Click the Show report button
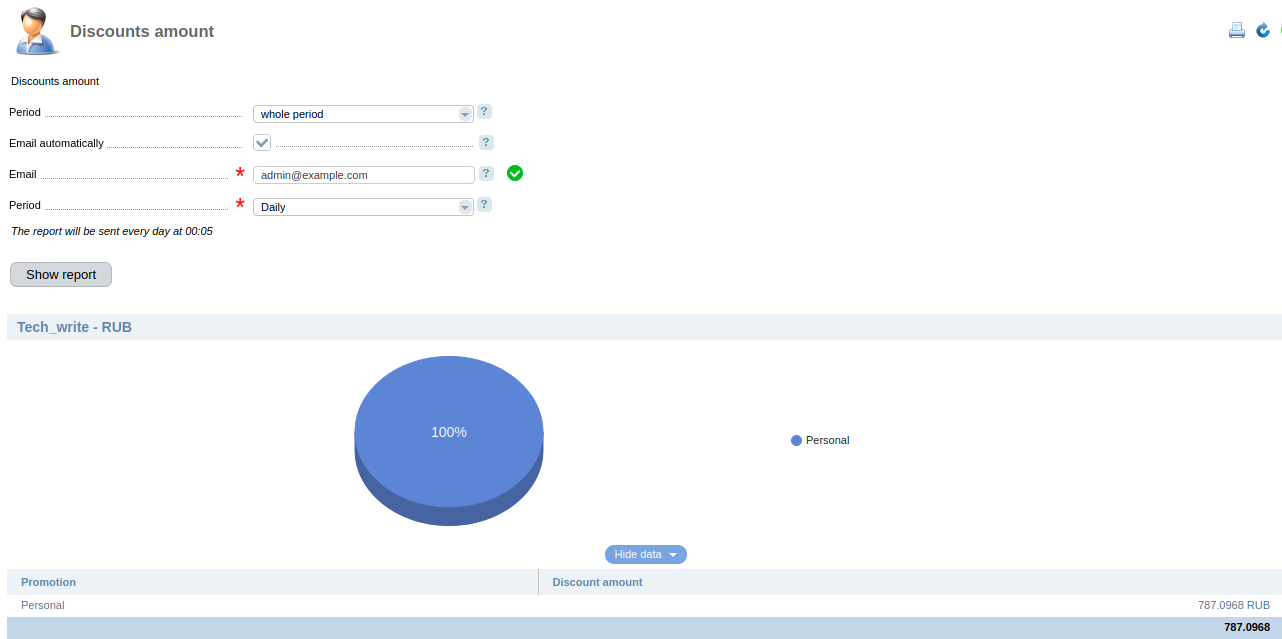 click(x=61, y=274)
